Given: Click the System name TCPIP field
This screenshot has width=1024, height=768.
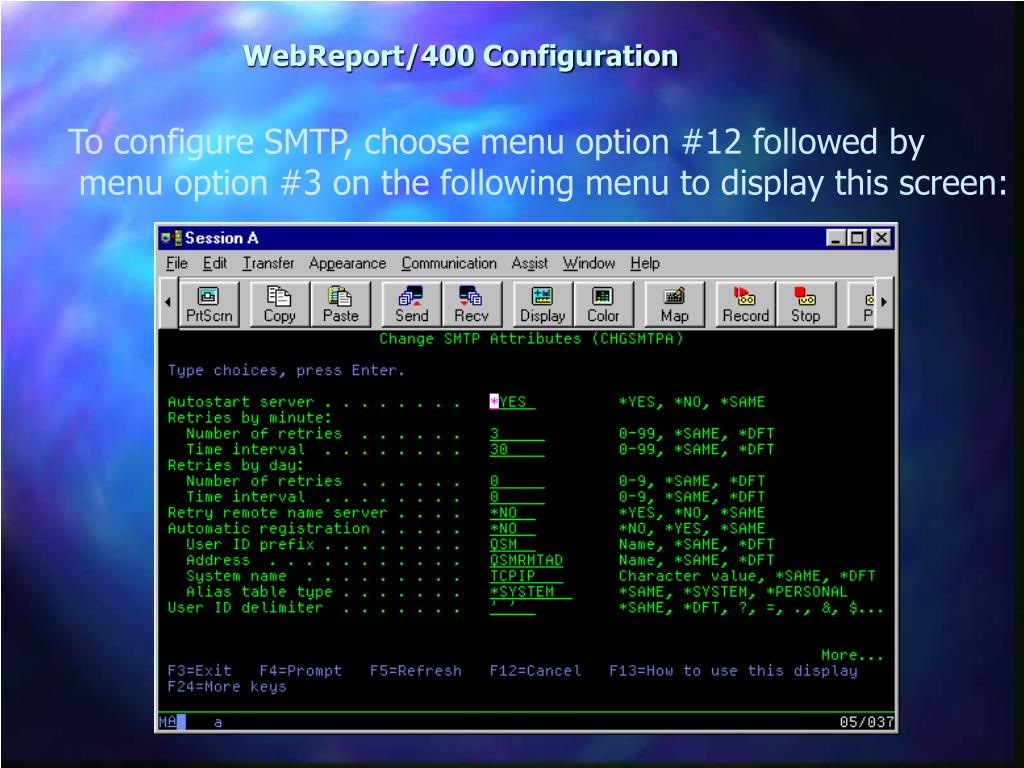Looking at the screenshot, I should 526,576.
